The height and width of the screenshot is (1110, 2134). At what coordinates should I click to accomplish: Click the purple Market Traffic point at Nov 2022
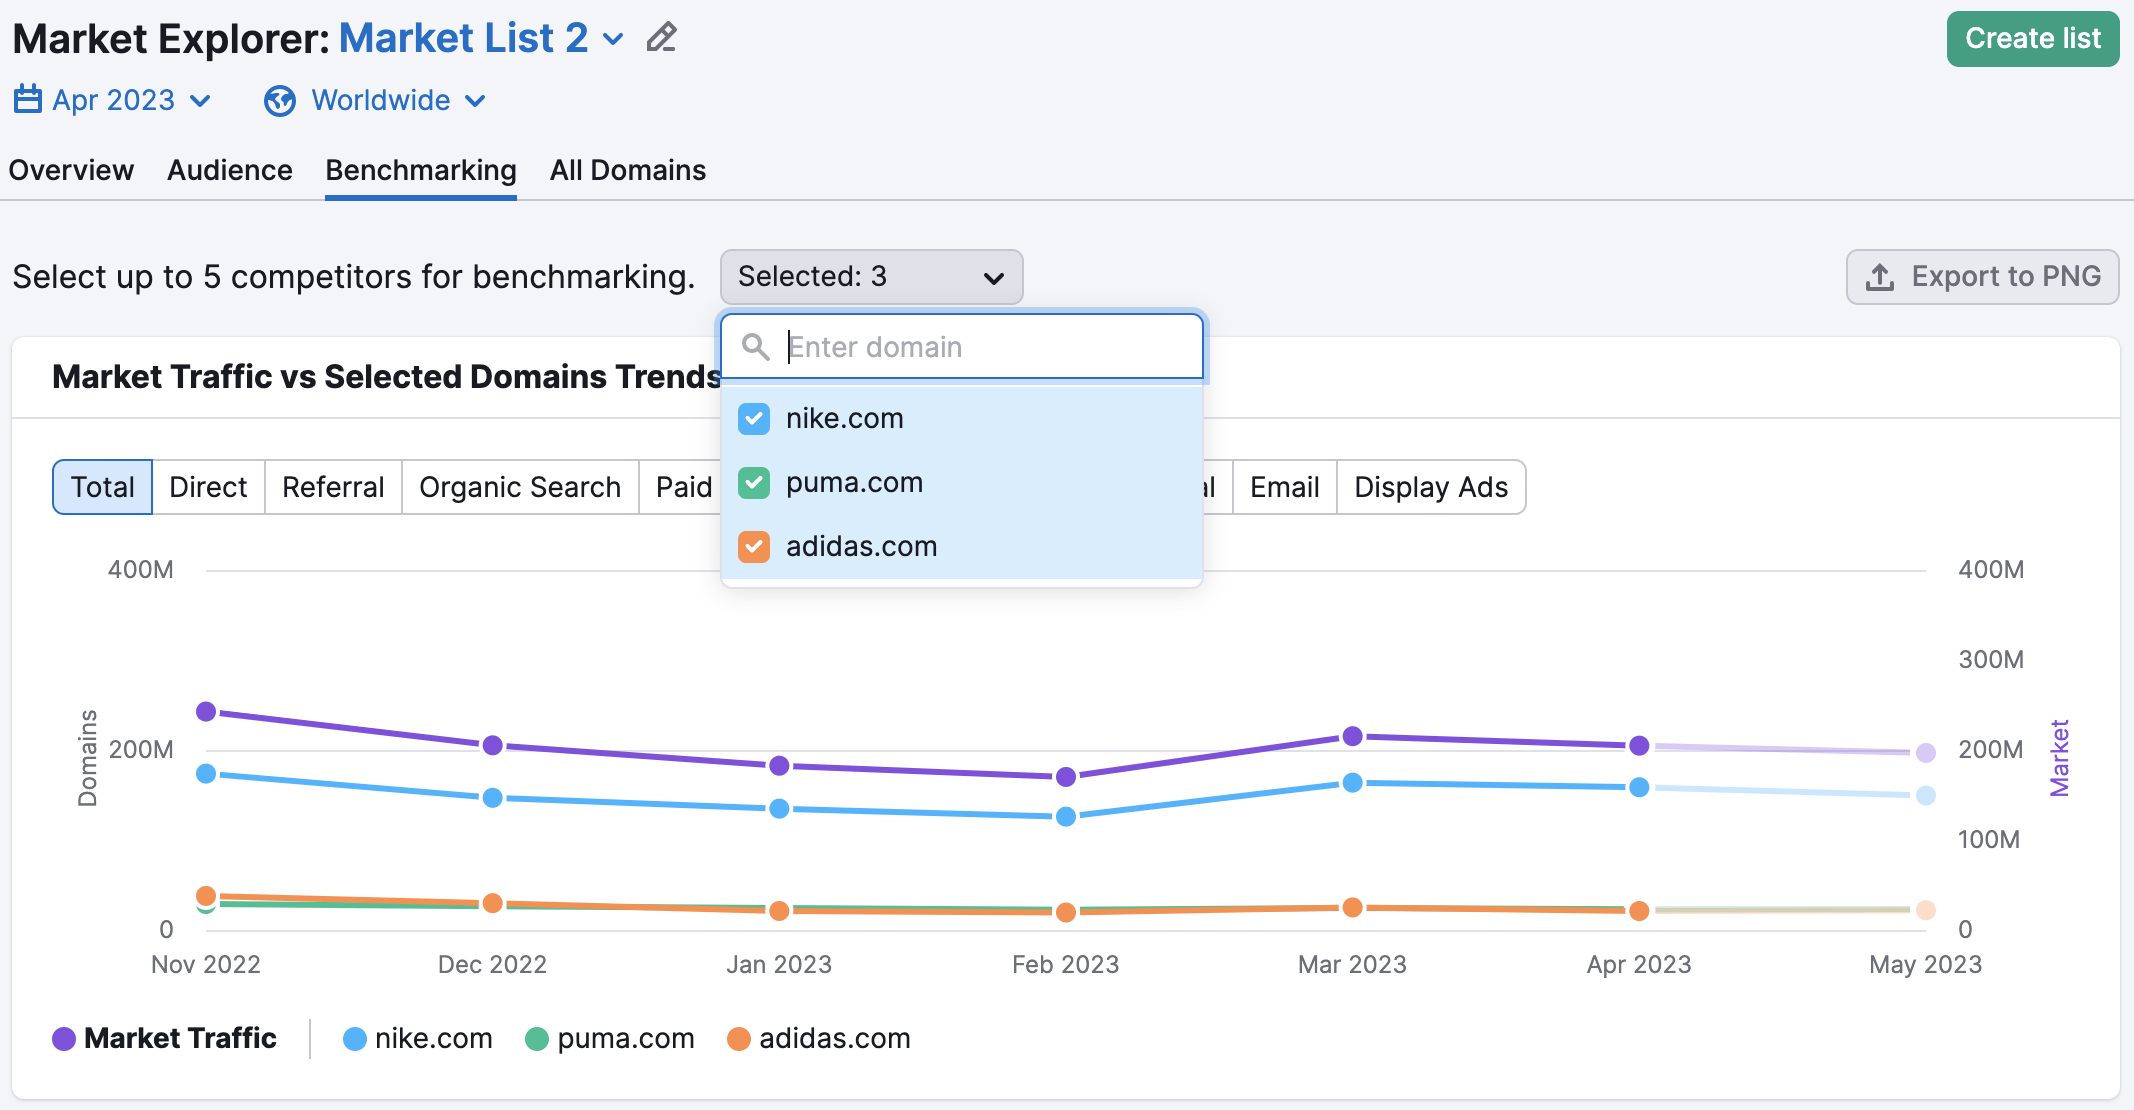point(206,712)
